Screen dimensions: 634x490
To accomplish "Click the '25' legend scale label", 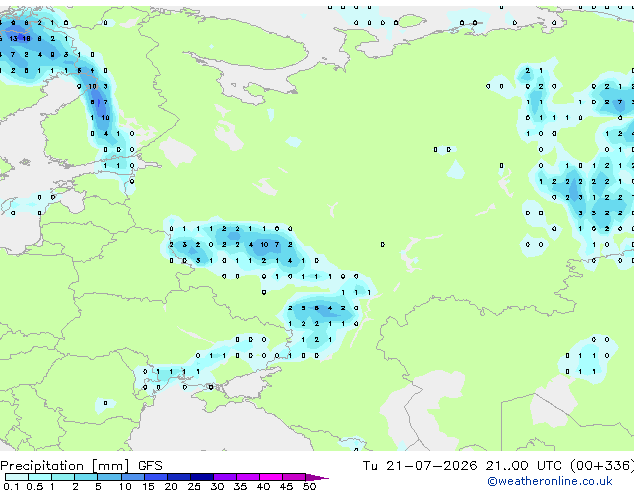I will tap(194, 486).
